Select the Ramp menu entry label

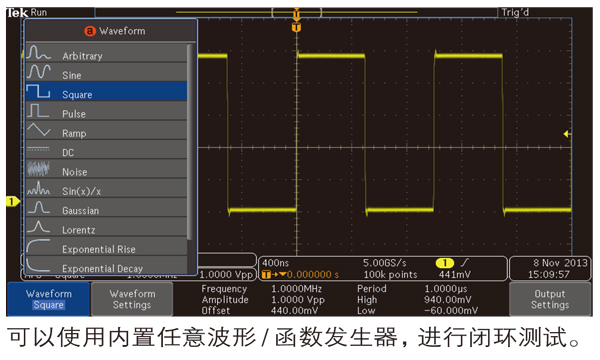74,134
